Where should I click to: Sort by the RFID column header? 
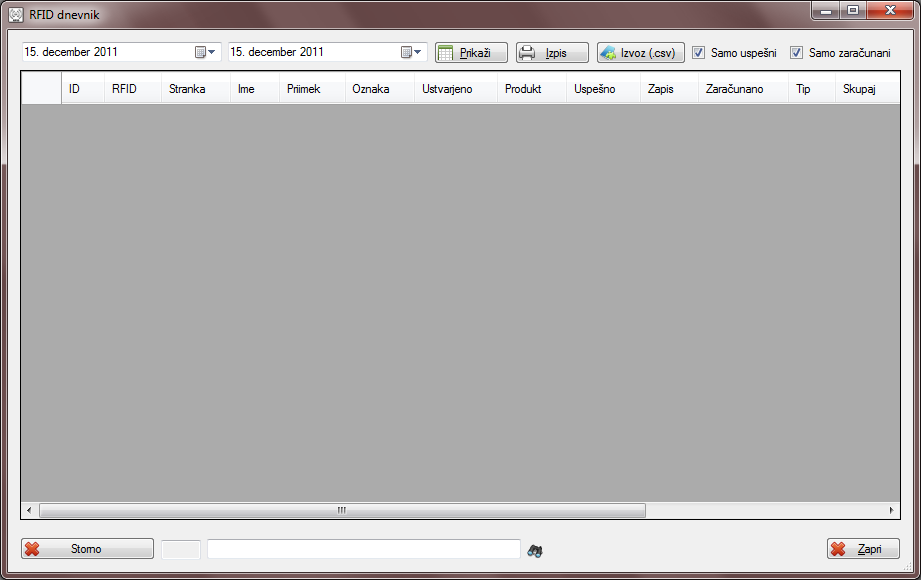[x=133, y=89]
